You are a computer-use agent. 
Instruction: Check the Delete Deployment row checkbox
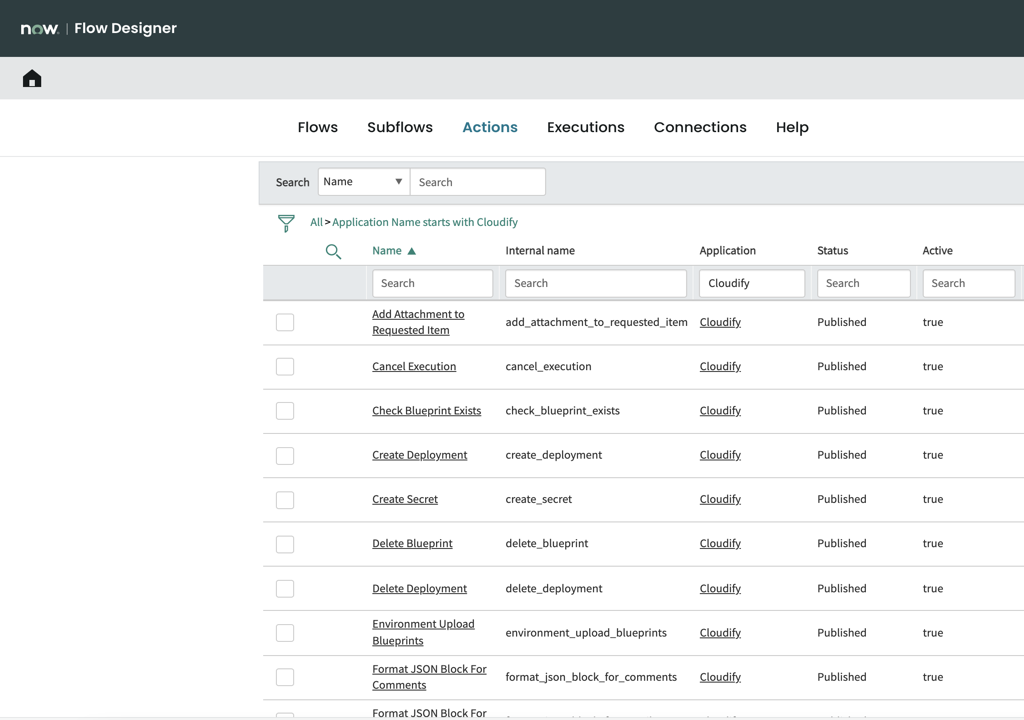pos(285,589)
